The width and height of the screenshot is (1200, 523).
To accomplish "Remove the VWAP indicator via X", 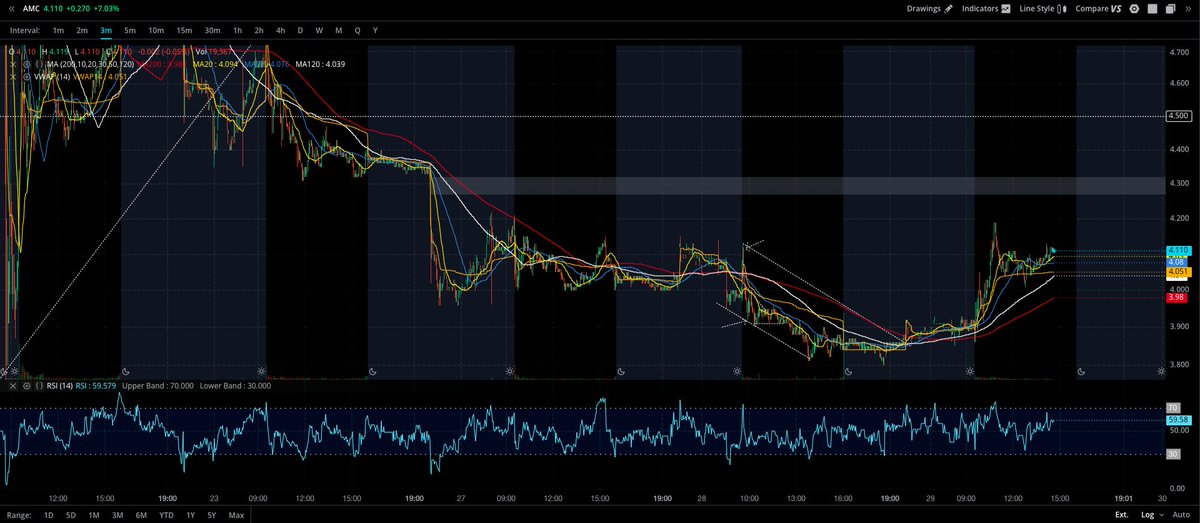I will (x=13, y=77).
